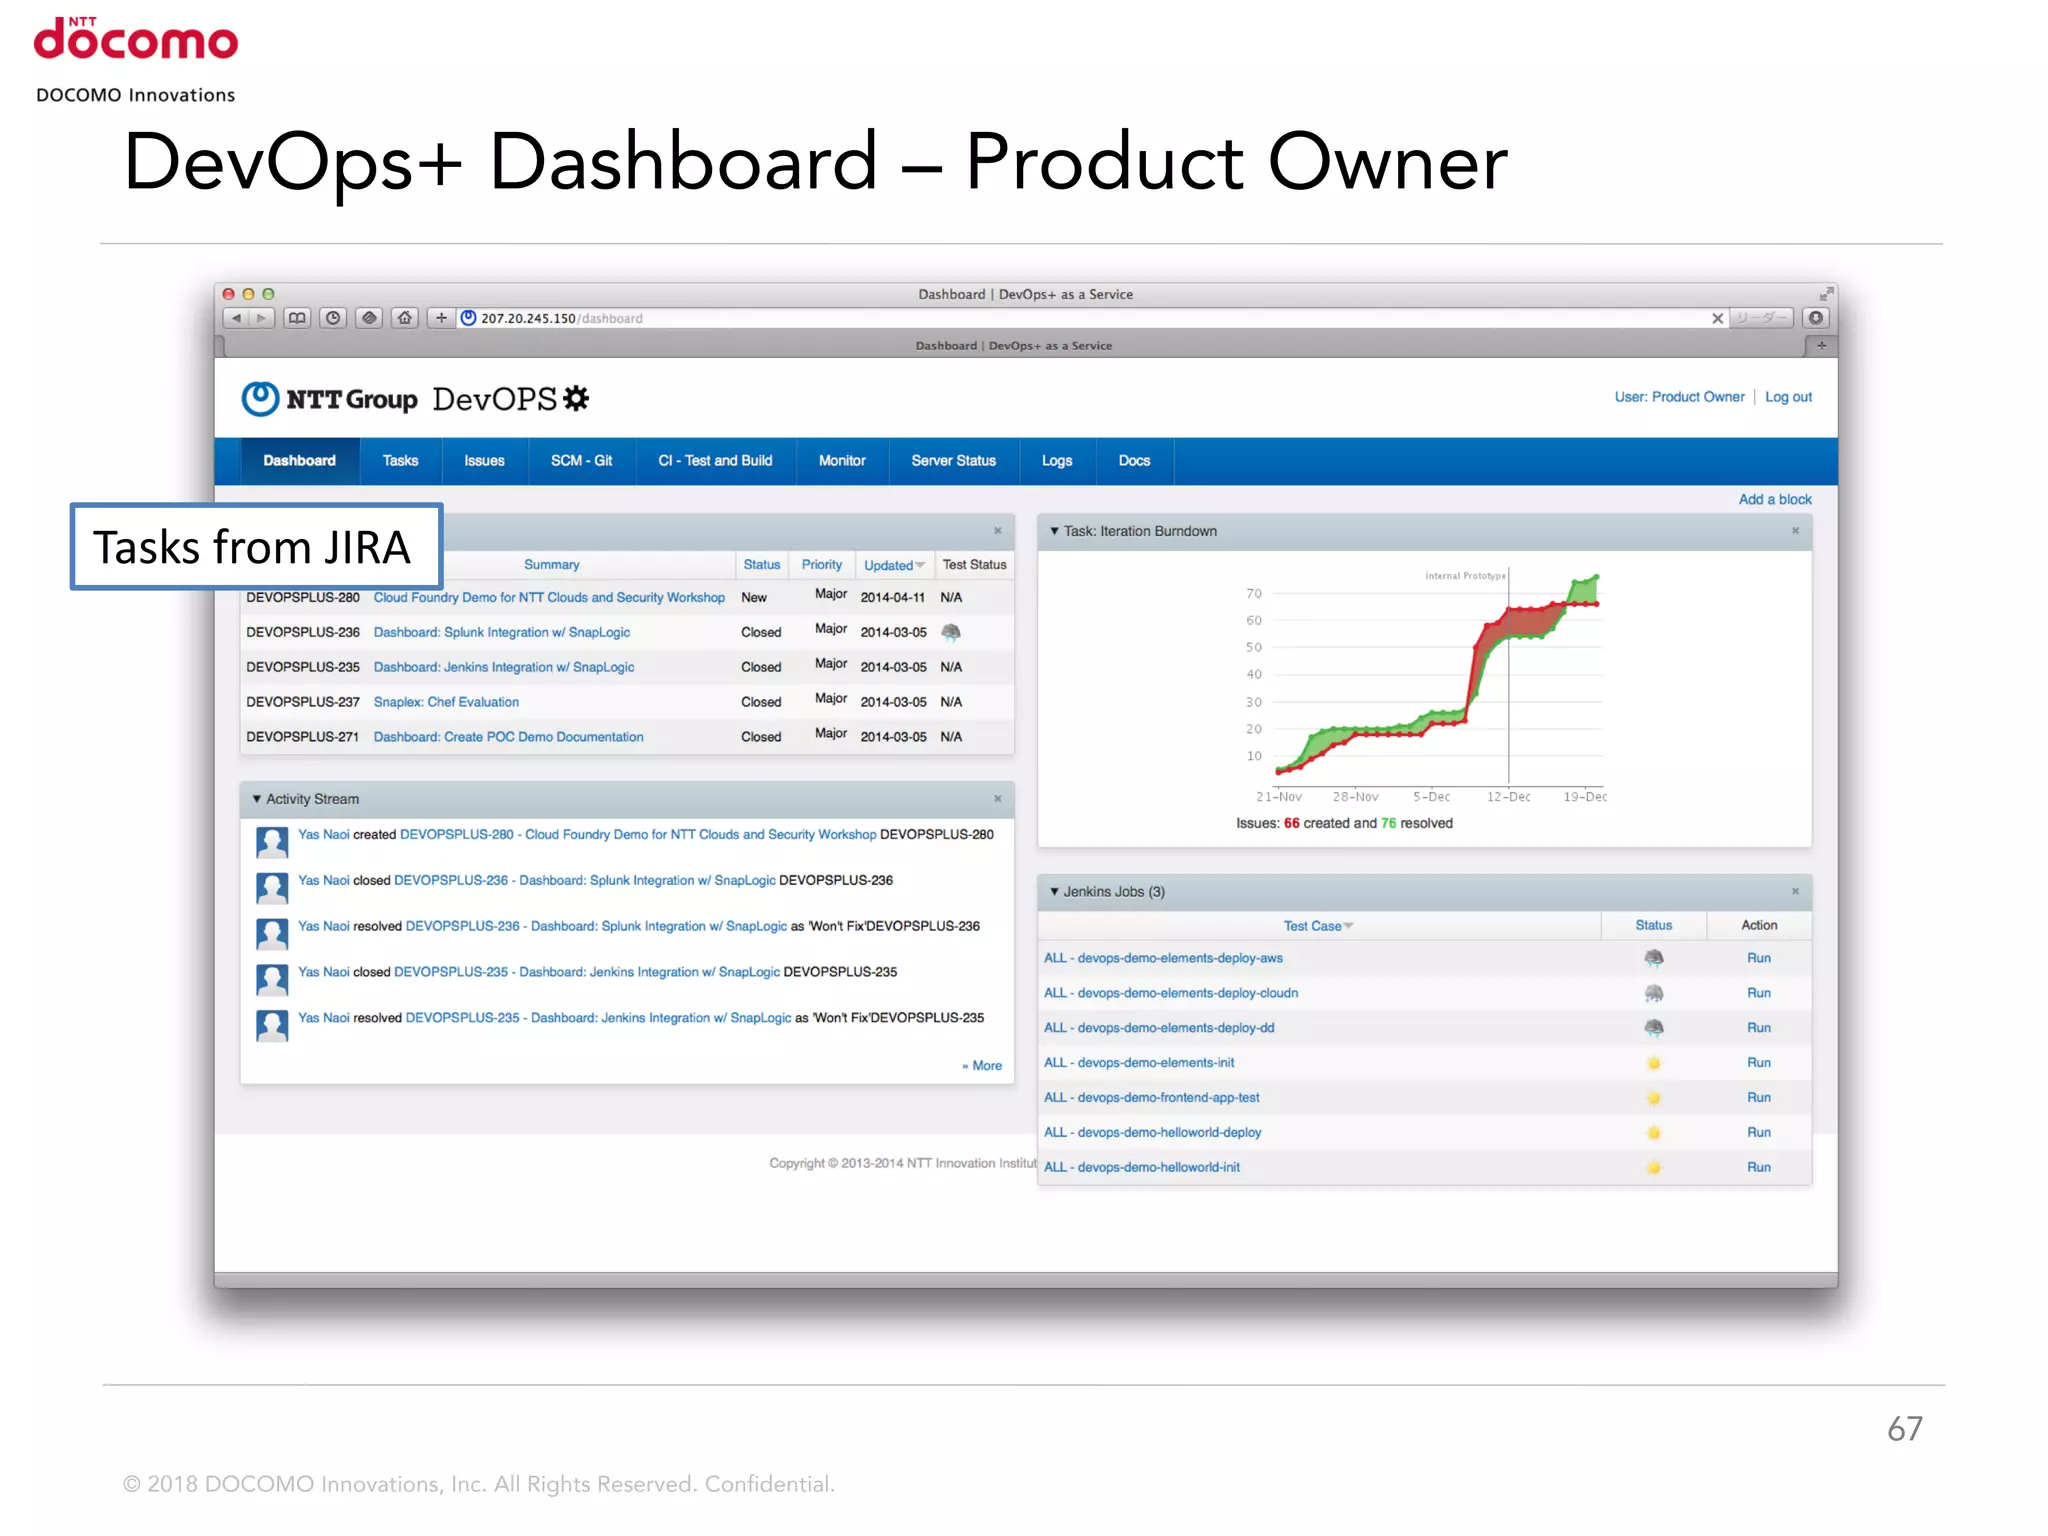The width and height of the screenshot is (2048, 1536).
Task: Open Cloud Foundry Demo task summary link
Action: [549, 598]
